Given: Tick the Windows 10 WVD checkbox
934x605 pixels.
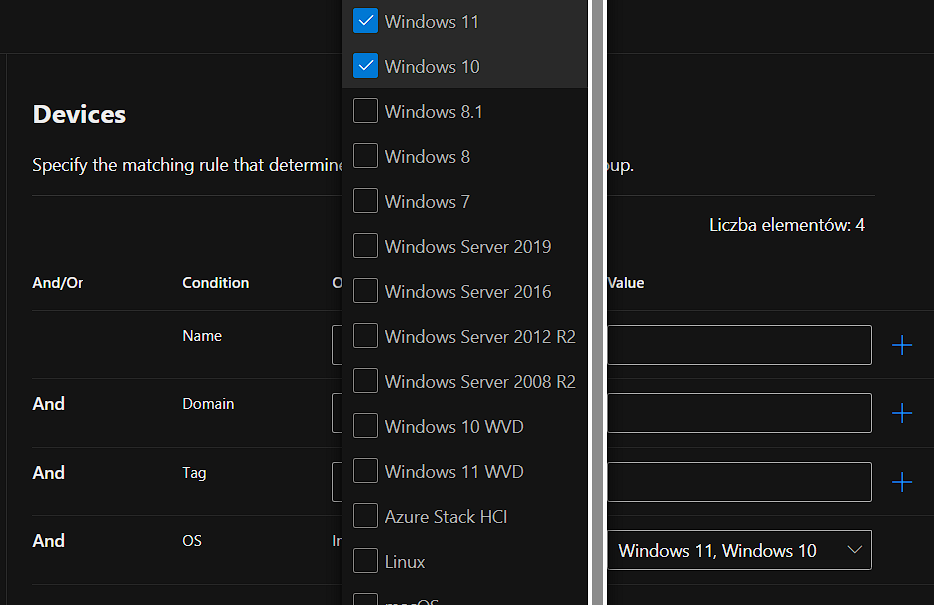Looking at the screenshot, I should click(366, 426).
